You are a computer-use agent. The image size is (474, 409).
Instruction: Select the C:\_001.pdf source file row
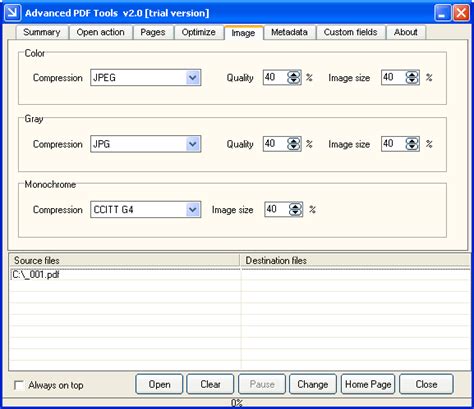tap(125, 275)
